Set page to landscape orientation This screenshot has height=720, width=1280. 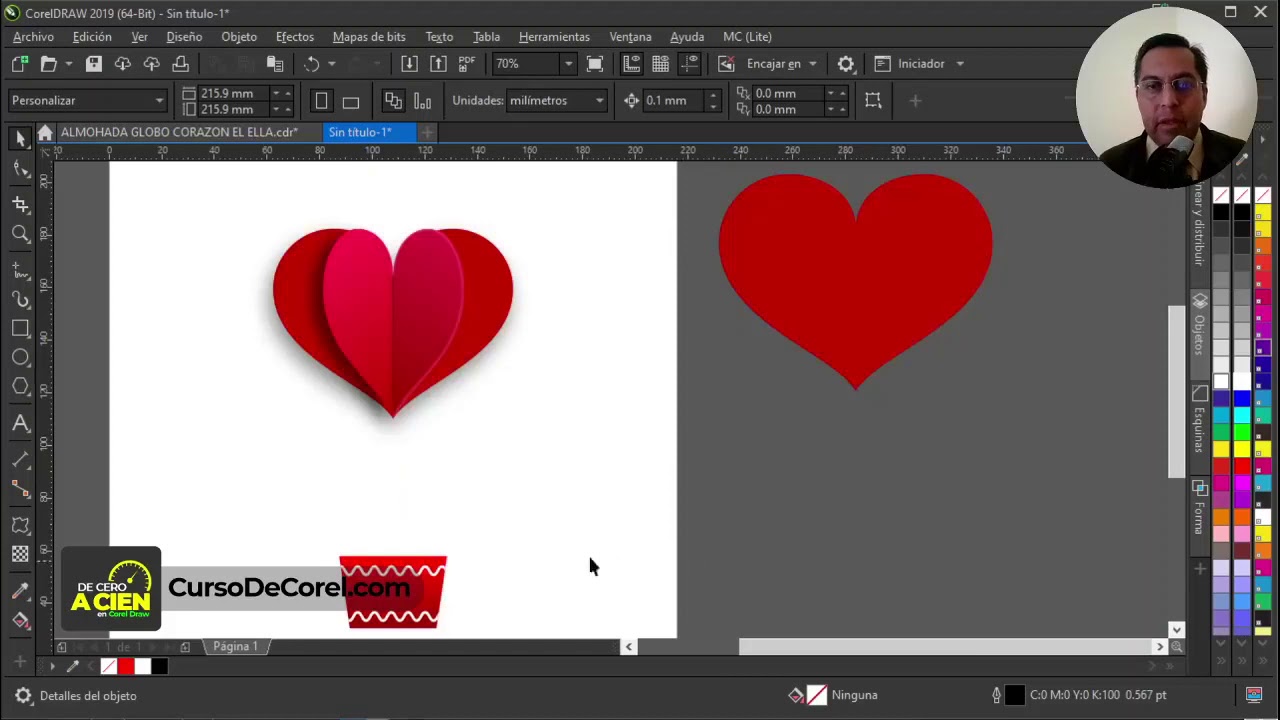350,101
